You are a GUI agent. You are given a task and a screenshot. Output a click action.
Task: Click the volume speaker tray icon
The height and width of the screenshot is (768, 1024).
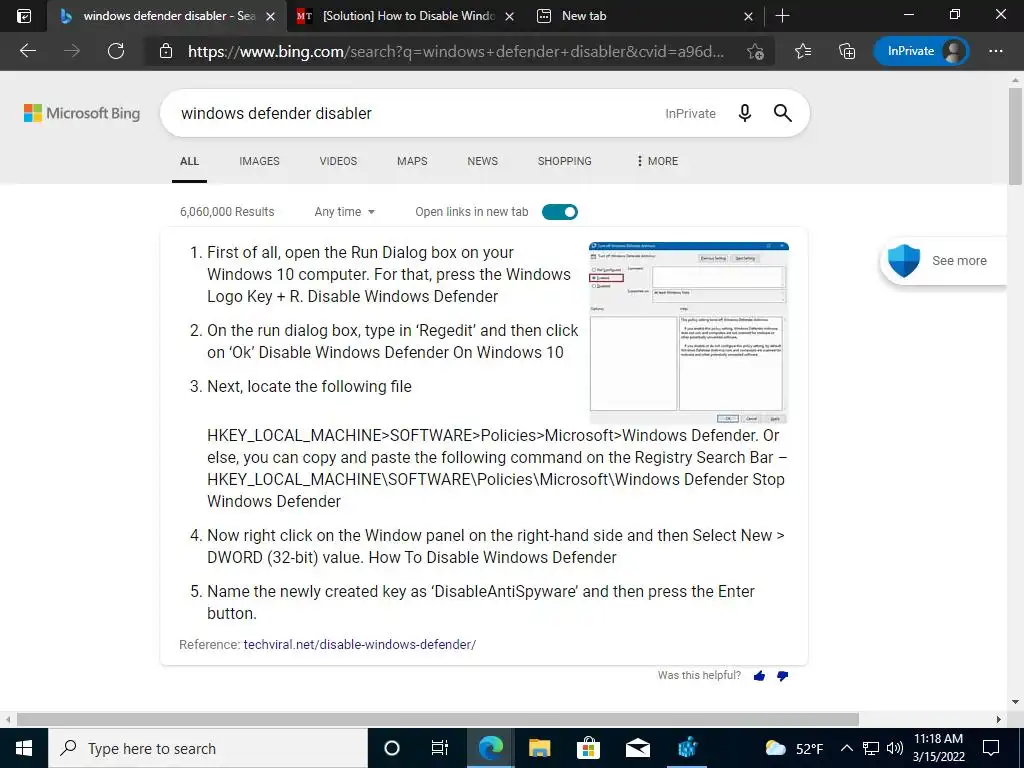tap(895, 748)
